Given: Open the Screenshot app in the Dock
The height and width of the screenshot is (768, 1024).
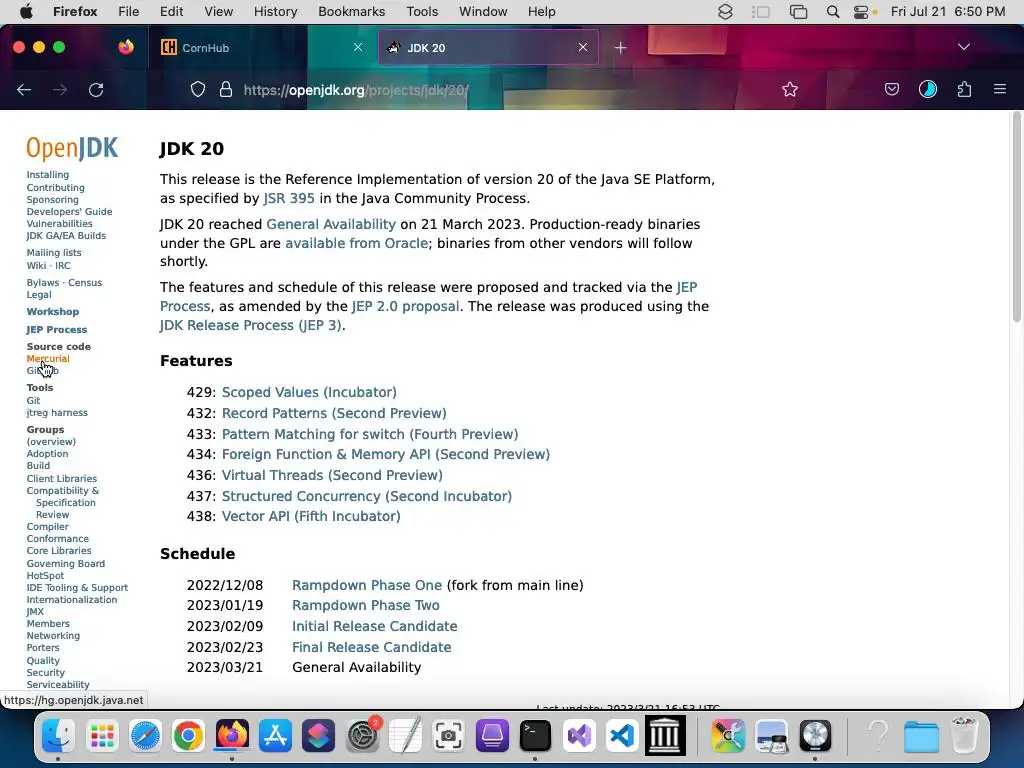Looking at the screenshot, I should (448, 736).
